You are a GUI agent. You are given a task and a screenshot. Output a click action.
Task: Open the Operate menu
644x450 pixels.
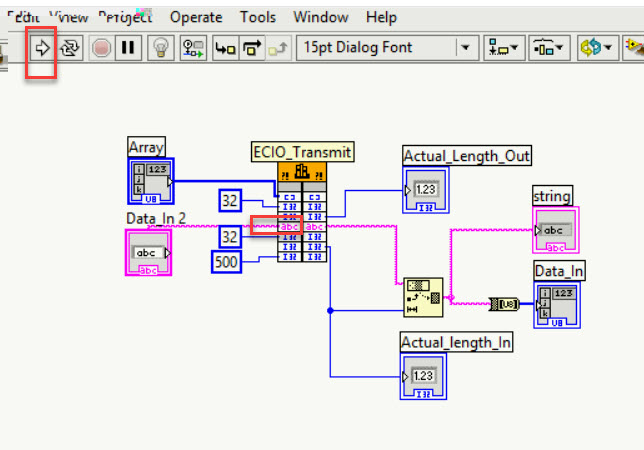click(x=196, y=17)
